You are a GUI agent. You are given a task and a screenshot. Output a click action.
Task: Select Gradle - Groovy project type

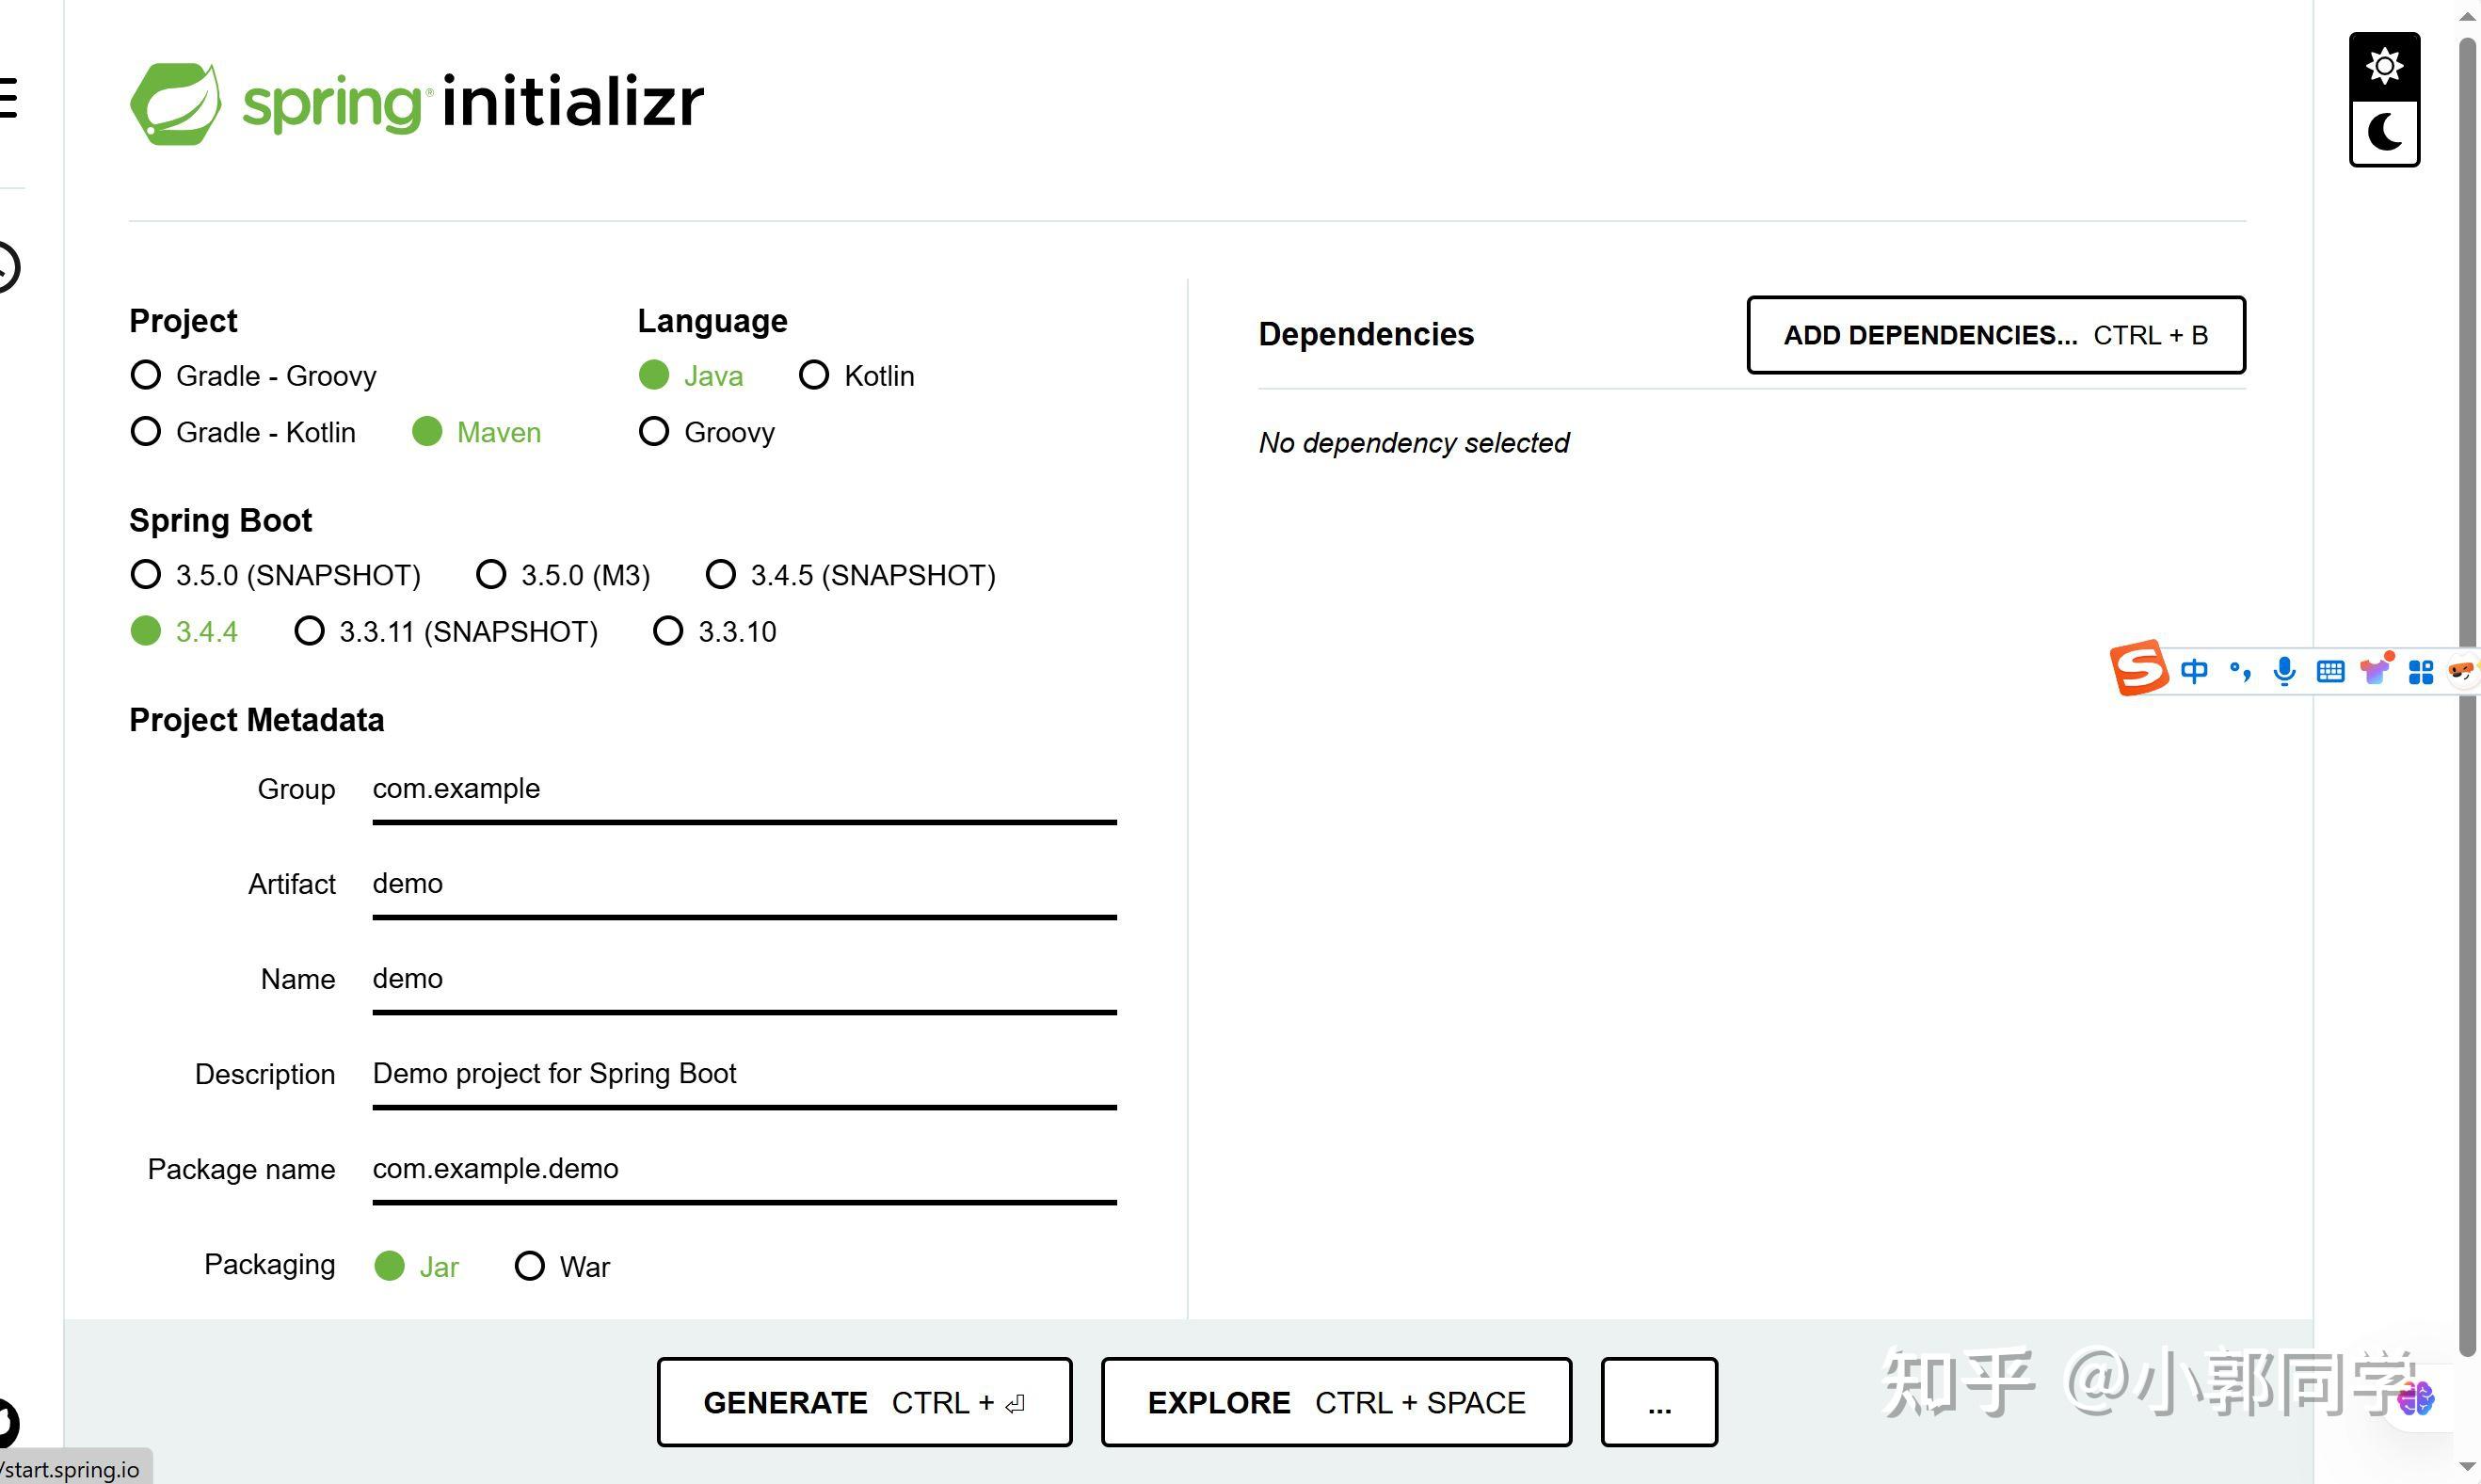tap(254, 376)
